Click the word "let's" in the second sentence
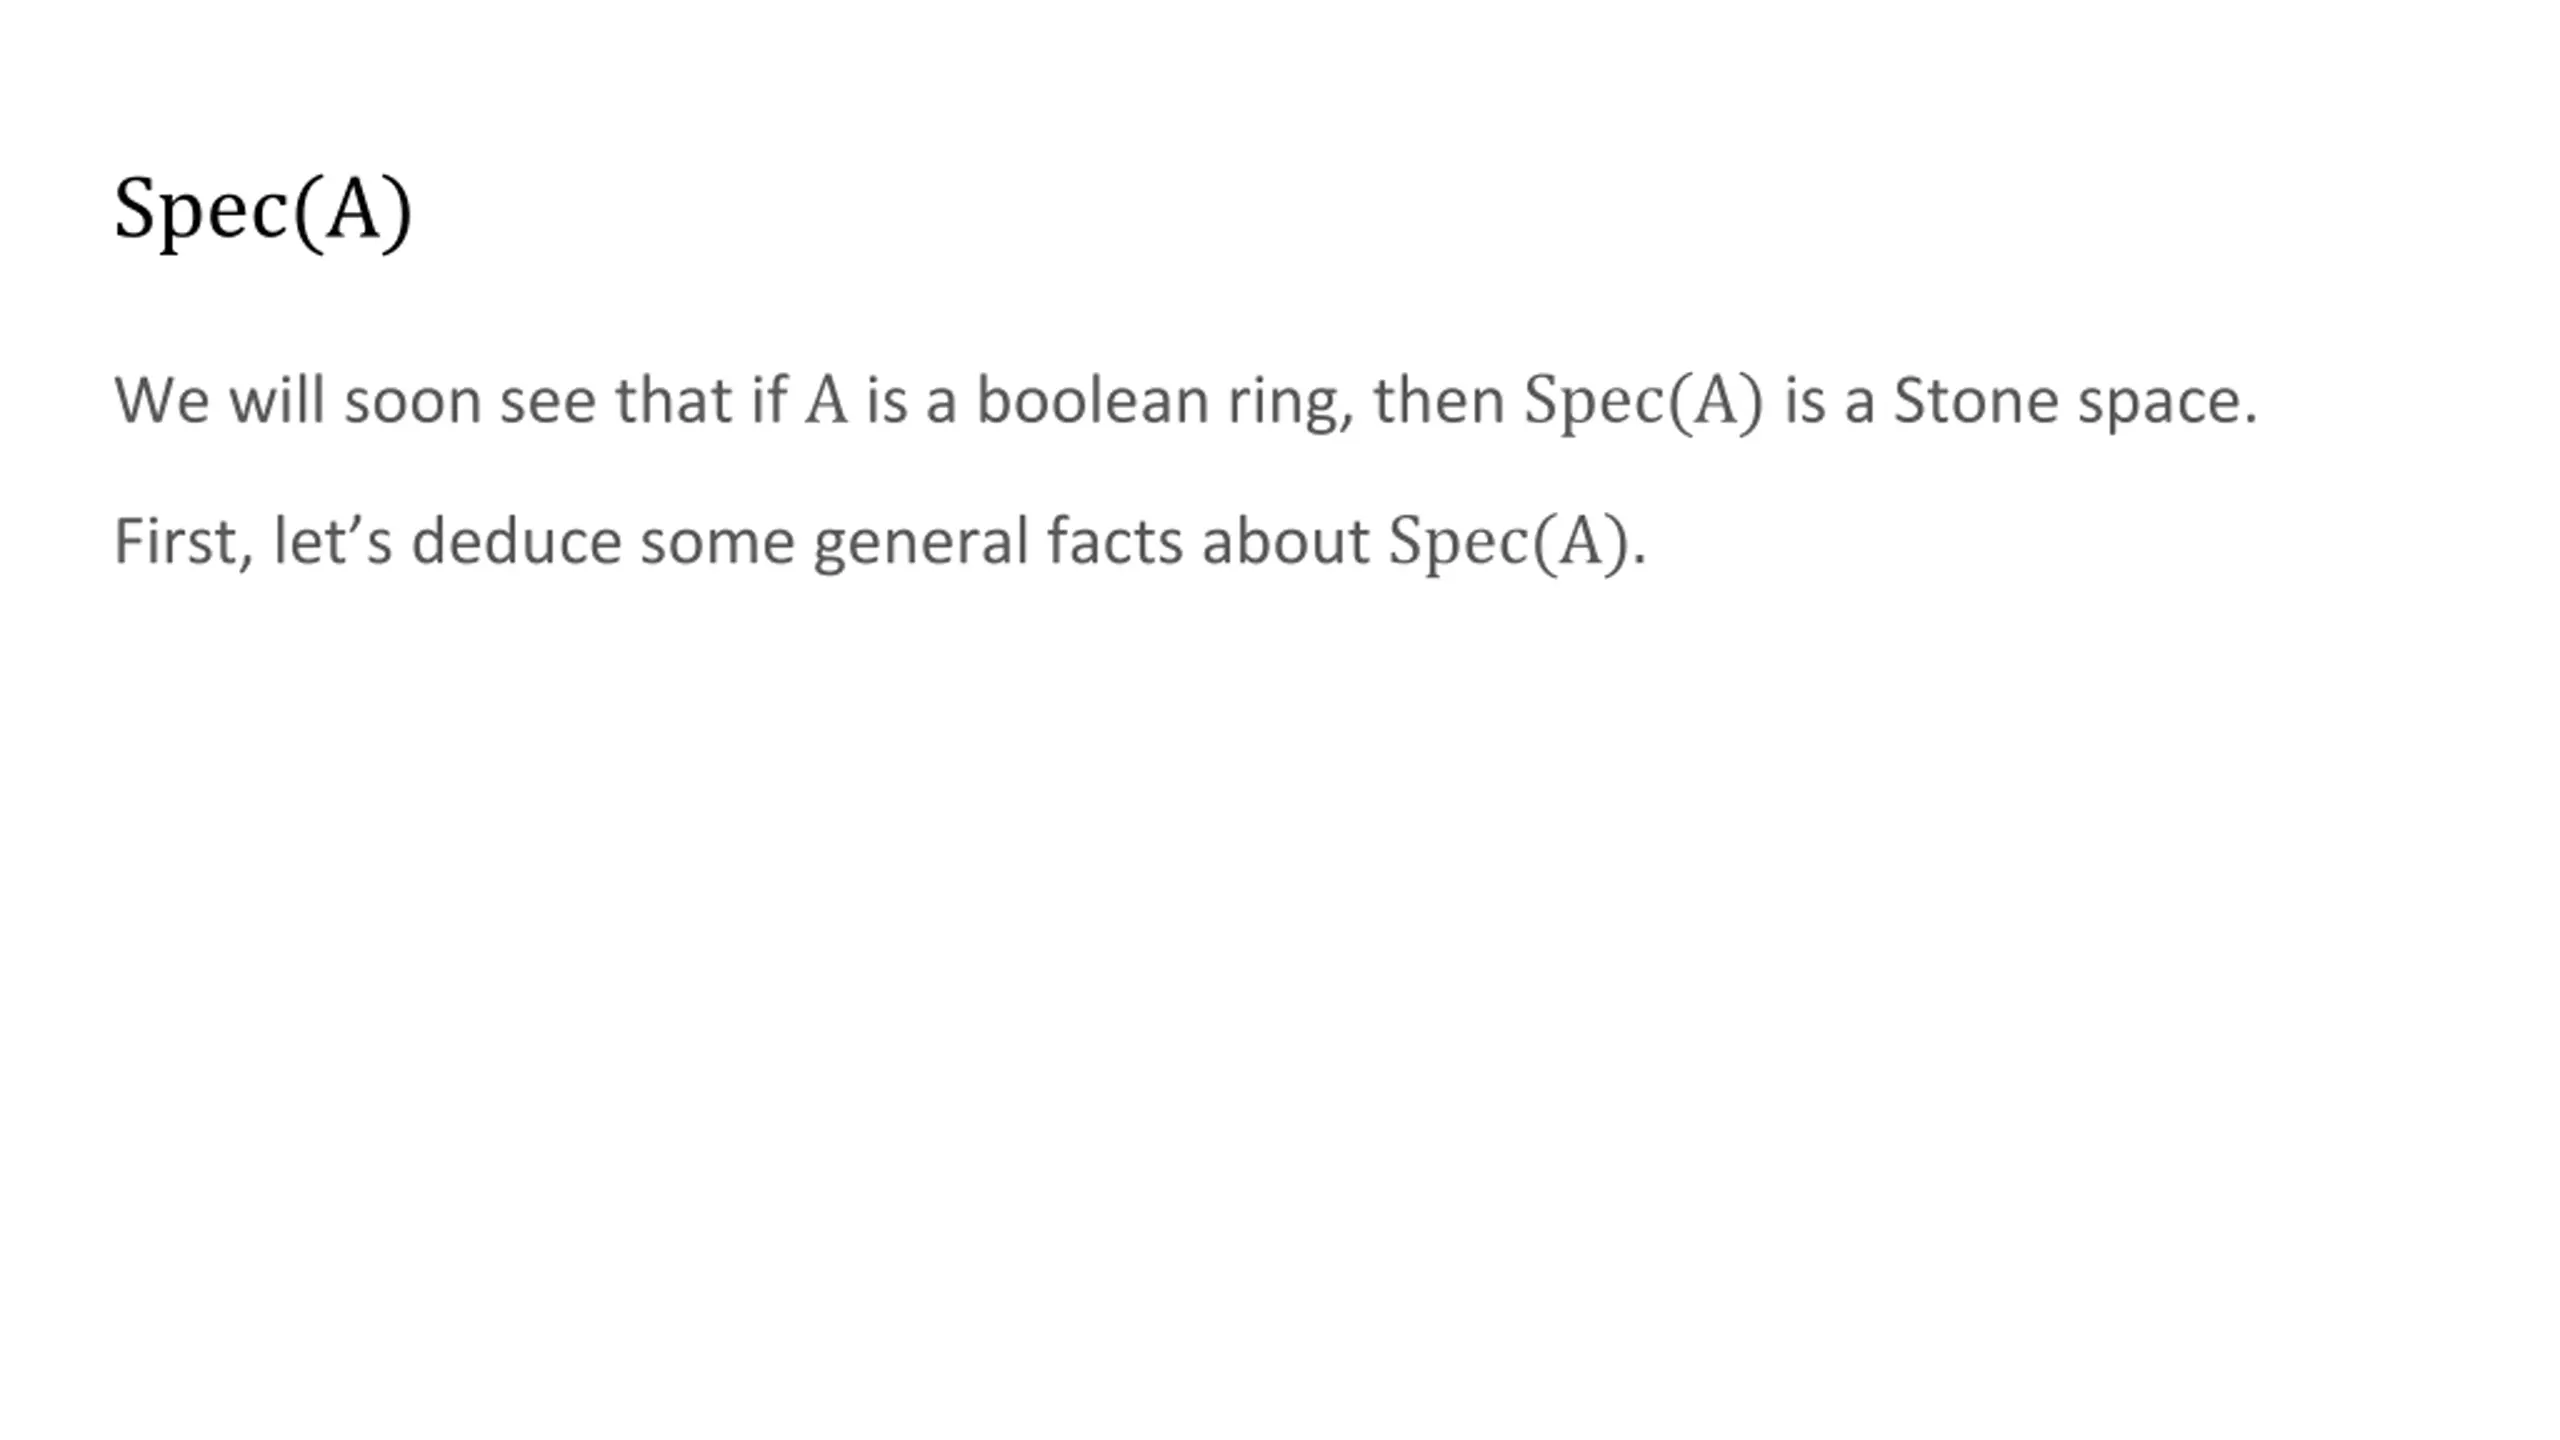This screenshot has height=1440, width=2560. click(332, 541)
